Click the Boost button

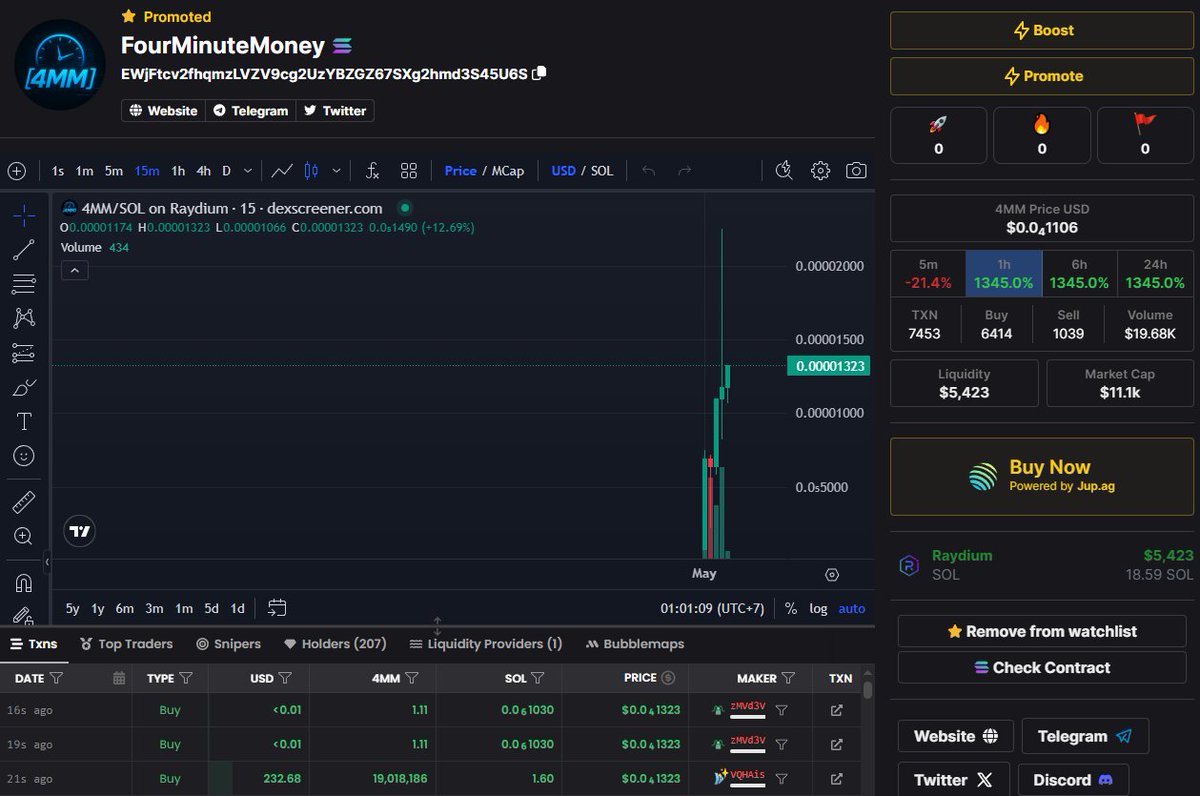click(1042, 30)
